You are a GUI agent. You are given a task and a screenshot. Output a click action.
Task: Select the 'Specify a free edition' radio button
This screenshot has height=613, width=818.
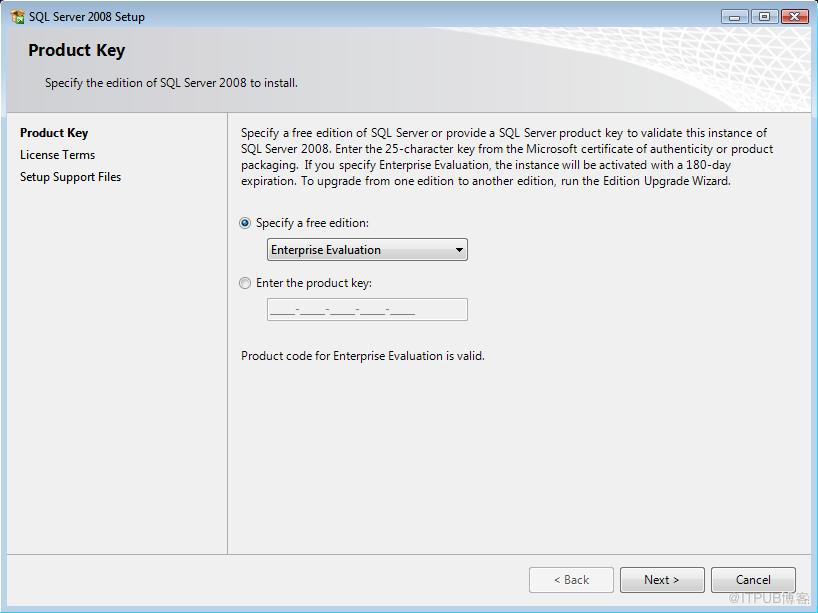click(245, 223)
